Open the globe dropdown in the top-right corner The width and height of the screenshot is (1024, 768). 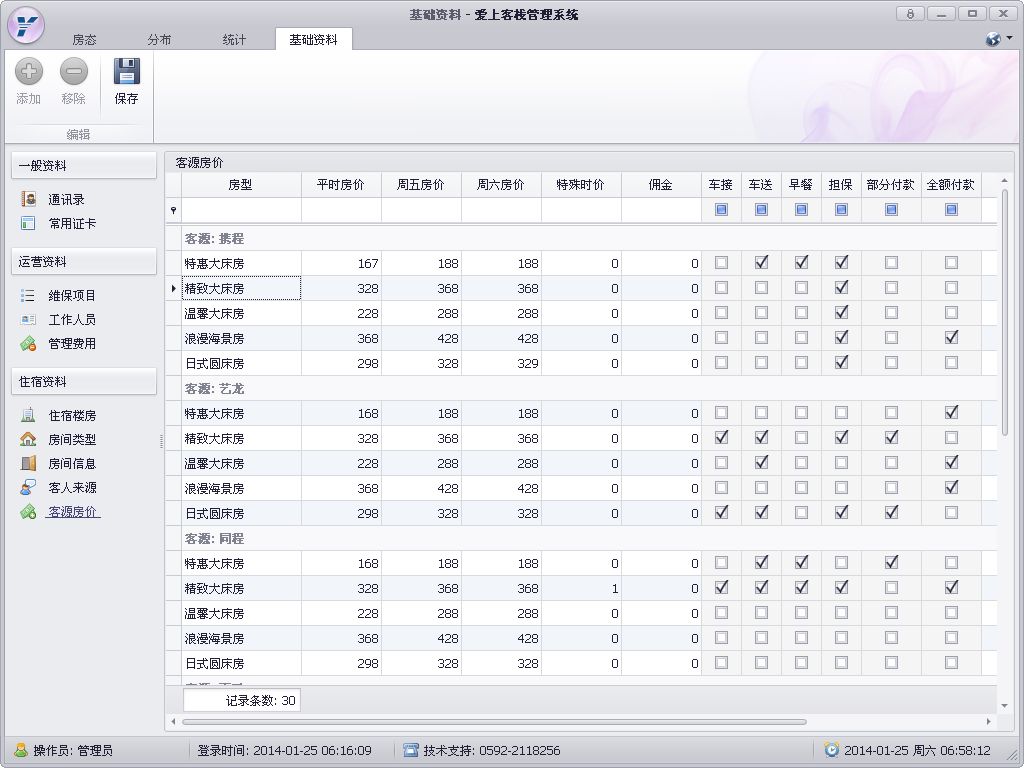[999, 39]
